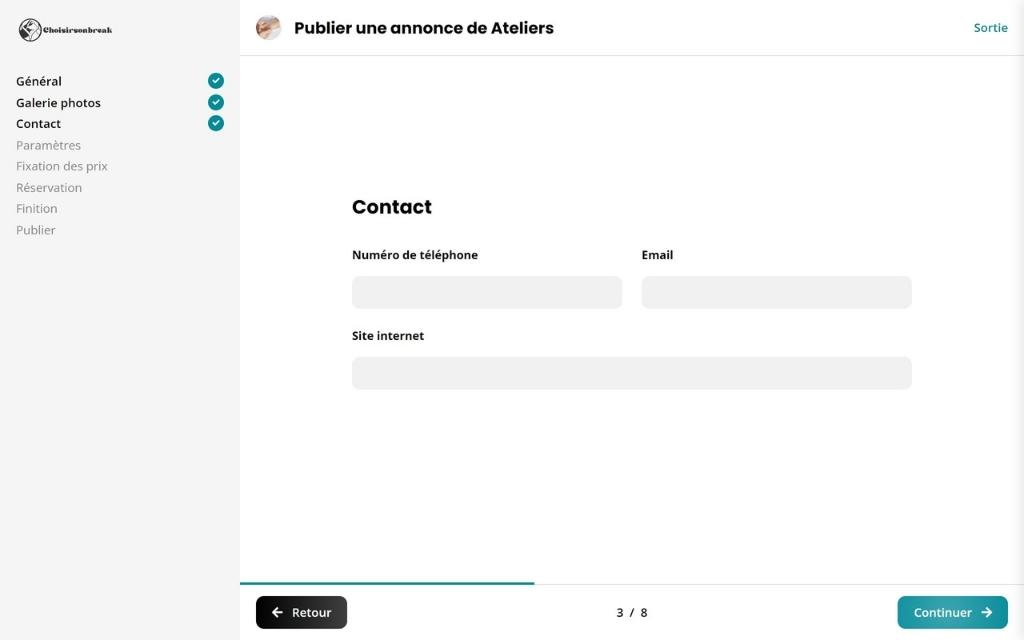Go to the Galerie photos step
The width and height of the screenshot is (1024, 640).
pyautogui.click(x=58, y=103)
